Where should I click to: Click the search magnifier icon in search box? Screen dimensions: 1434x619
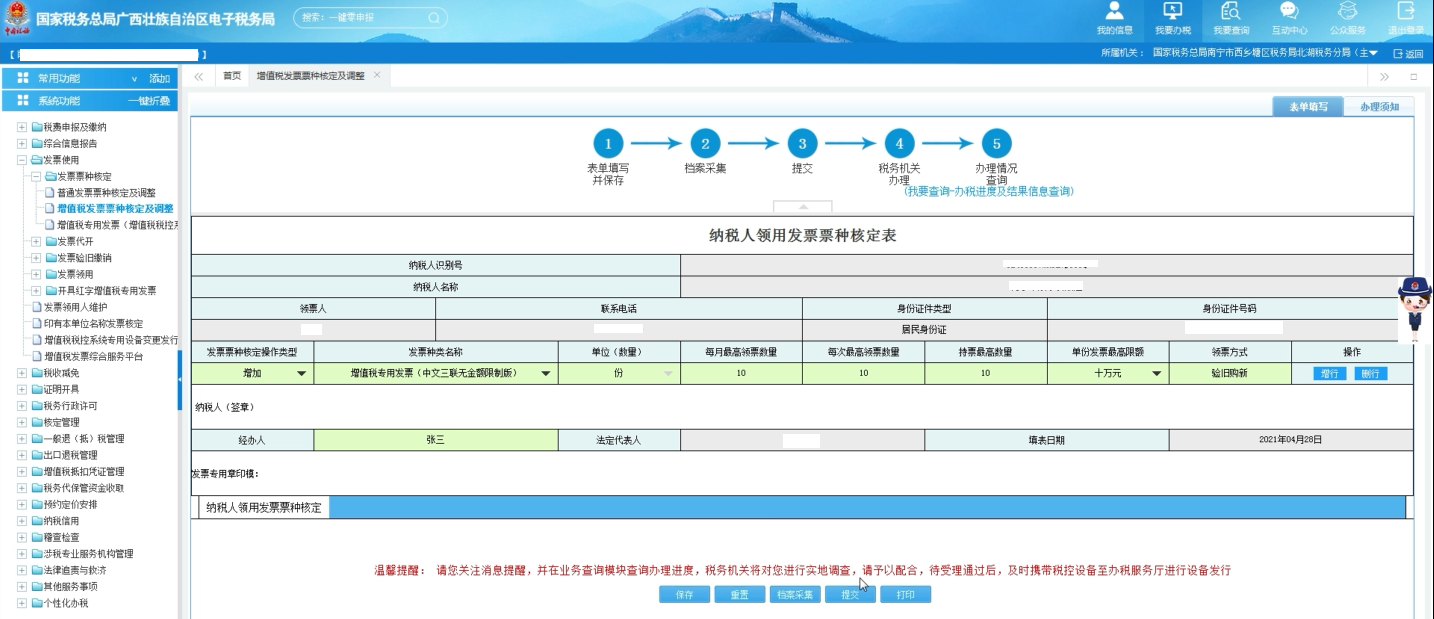(x=434, y=18)
